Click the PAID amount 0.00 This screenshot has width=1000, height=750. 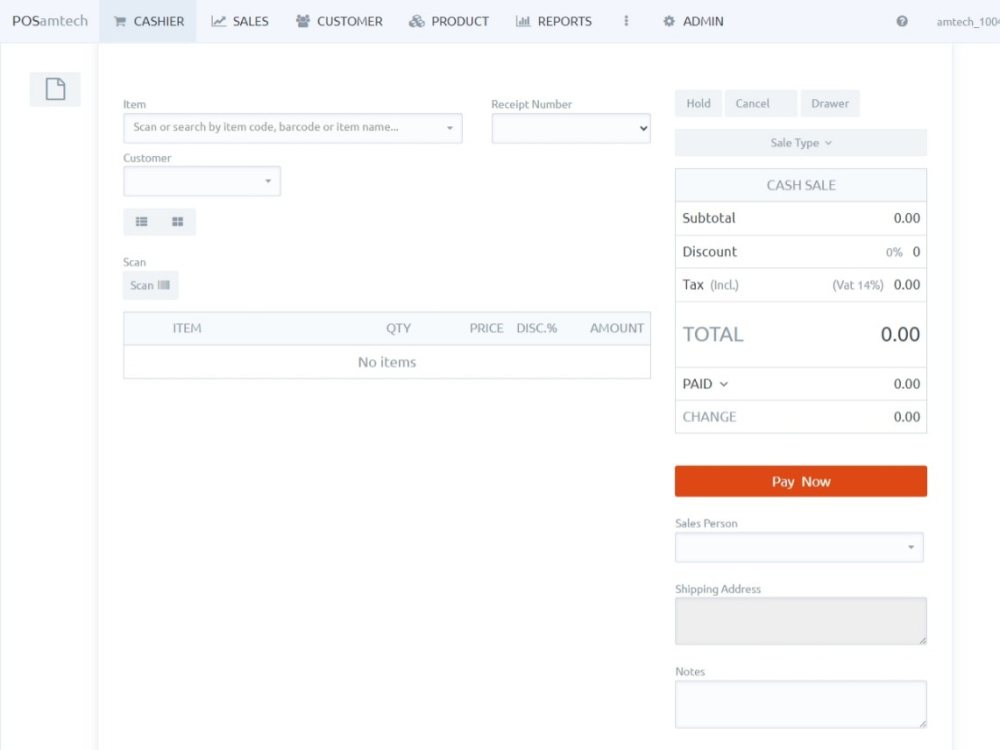coord(906,384)
